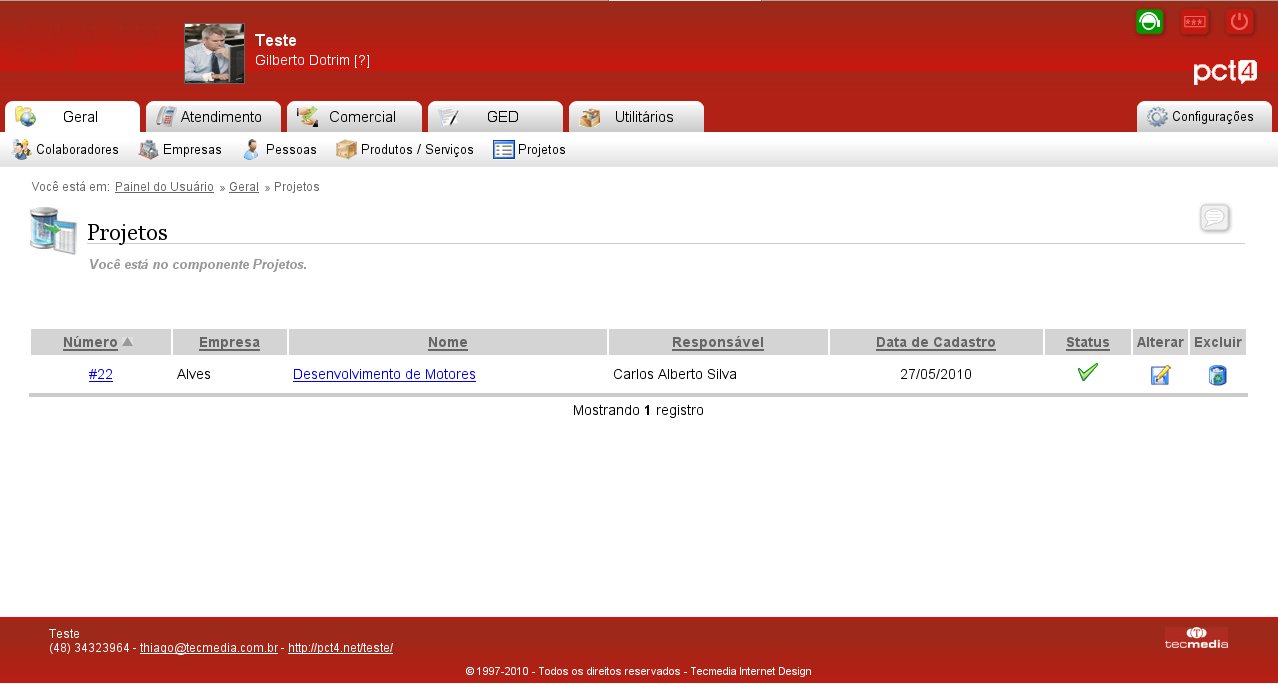Image resolution: width=1278 pixels, height=684 pixels.
Task: Switch to the Comercial tab
Action: pos(354,117)
